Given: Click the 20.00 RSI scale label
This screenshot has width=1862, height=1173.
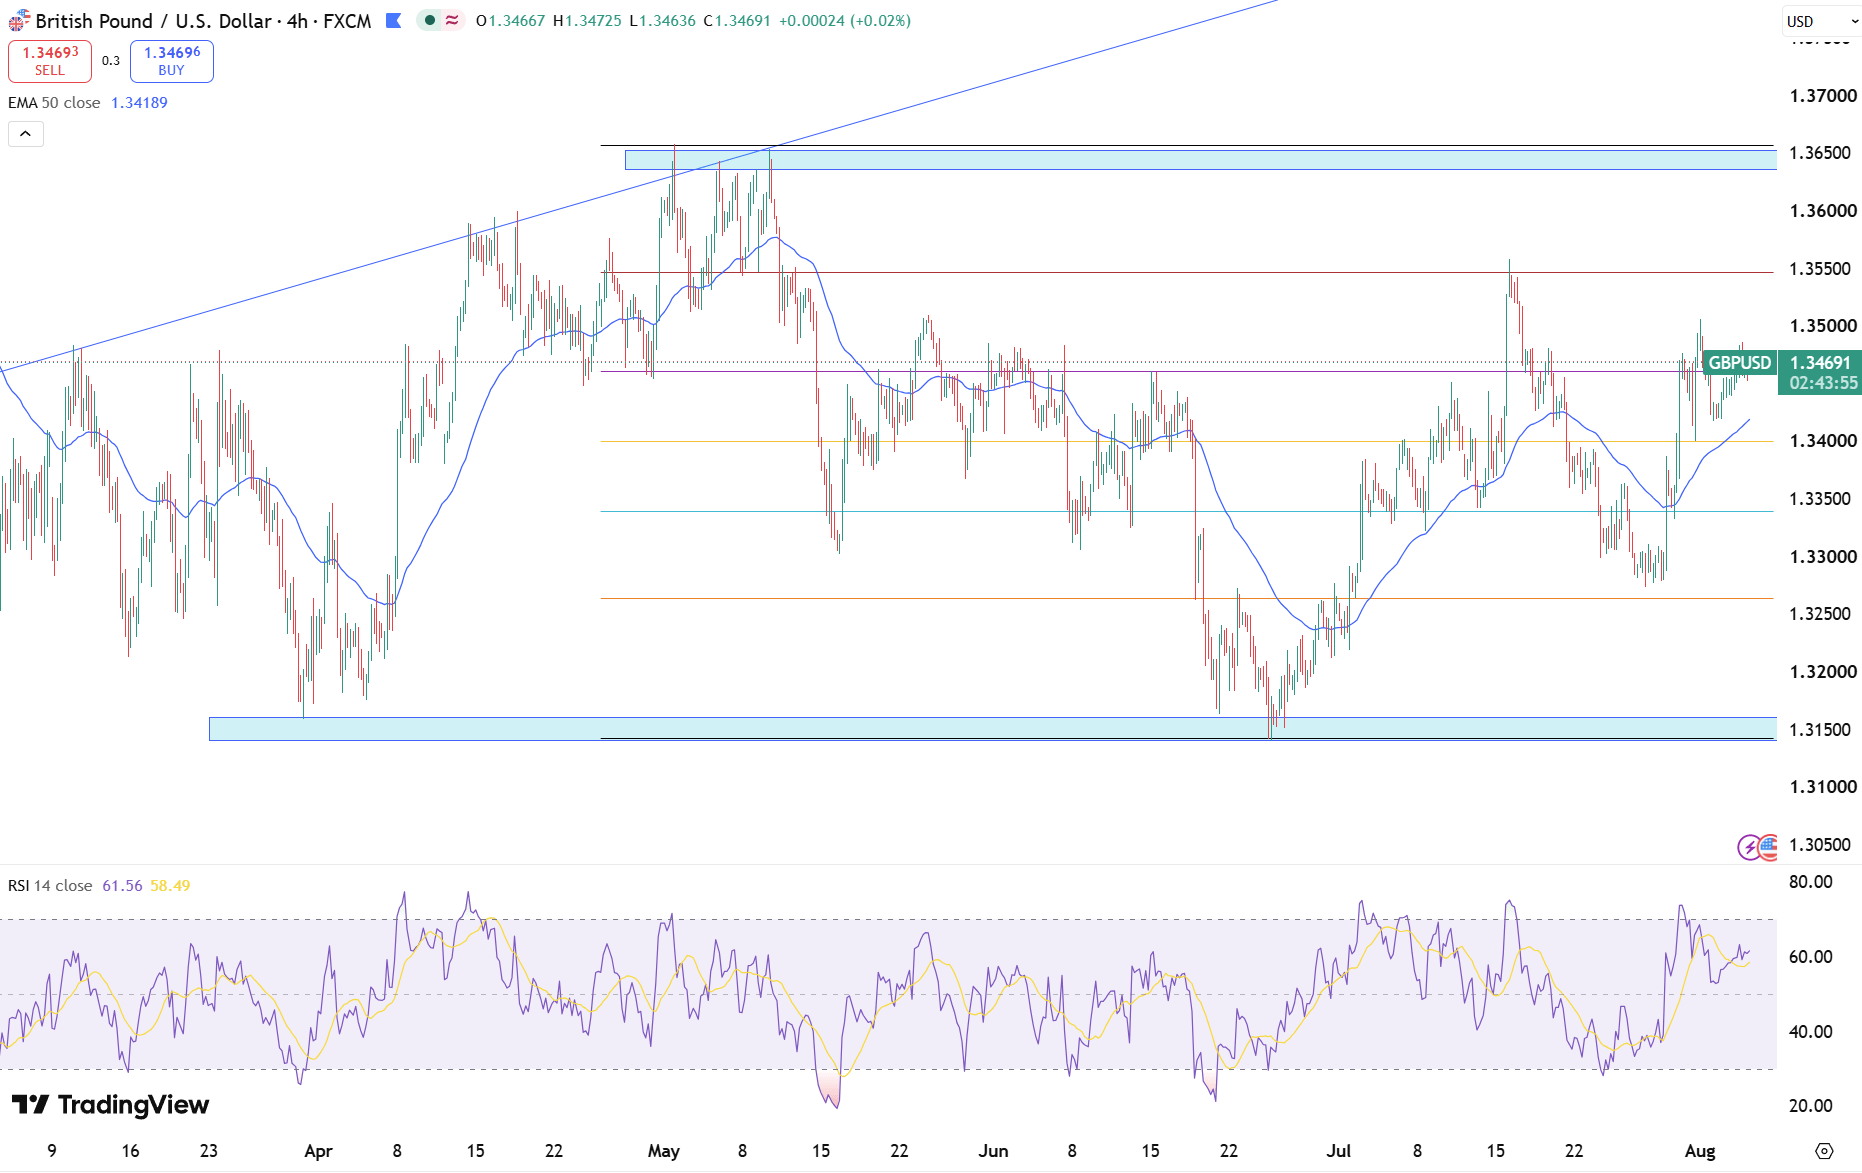Looking at the screenshot, I should (x=1810, y=1106).
